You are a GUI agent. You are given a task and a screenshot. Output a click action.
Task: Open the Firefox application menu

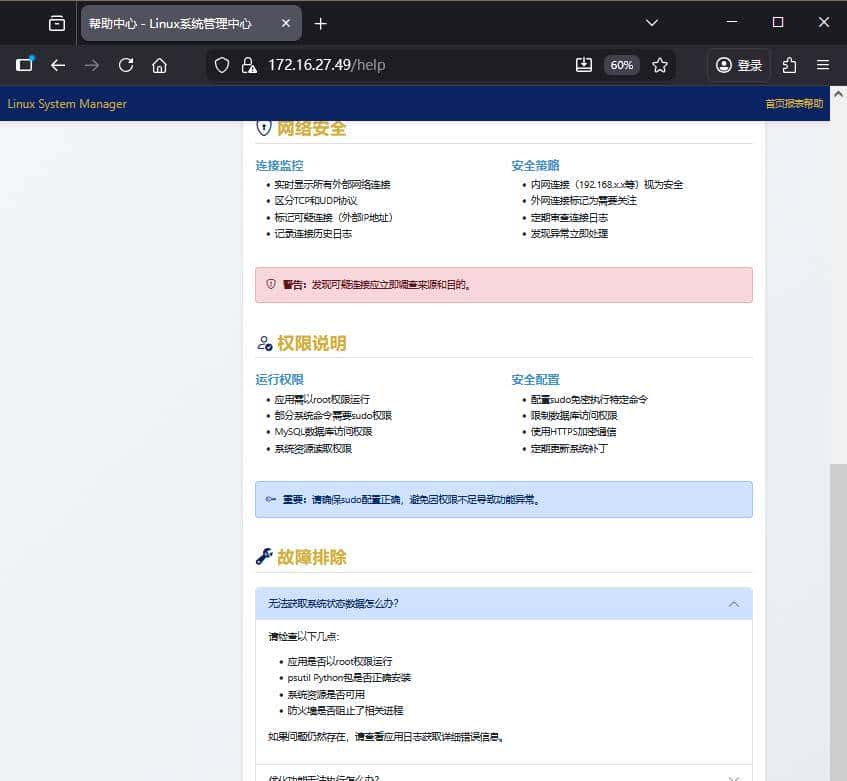pos(823,64)
